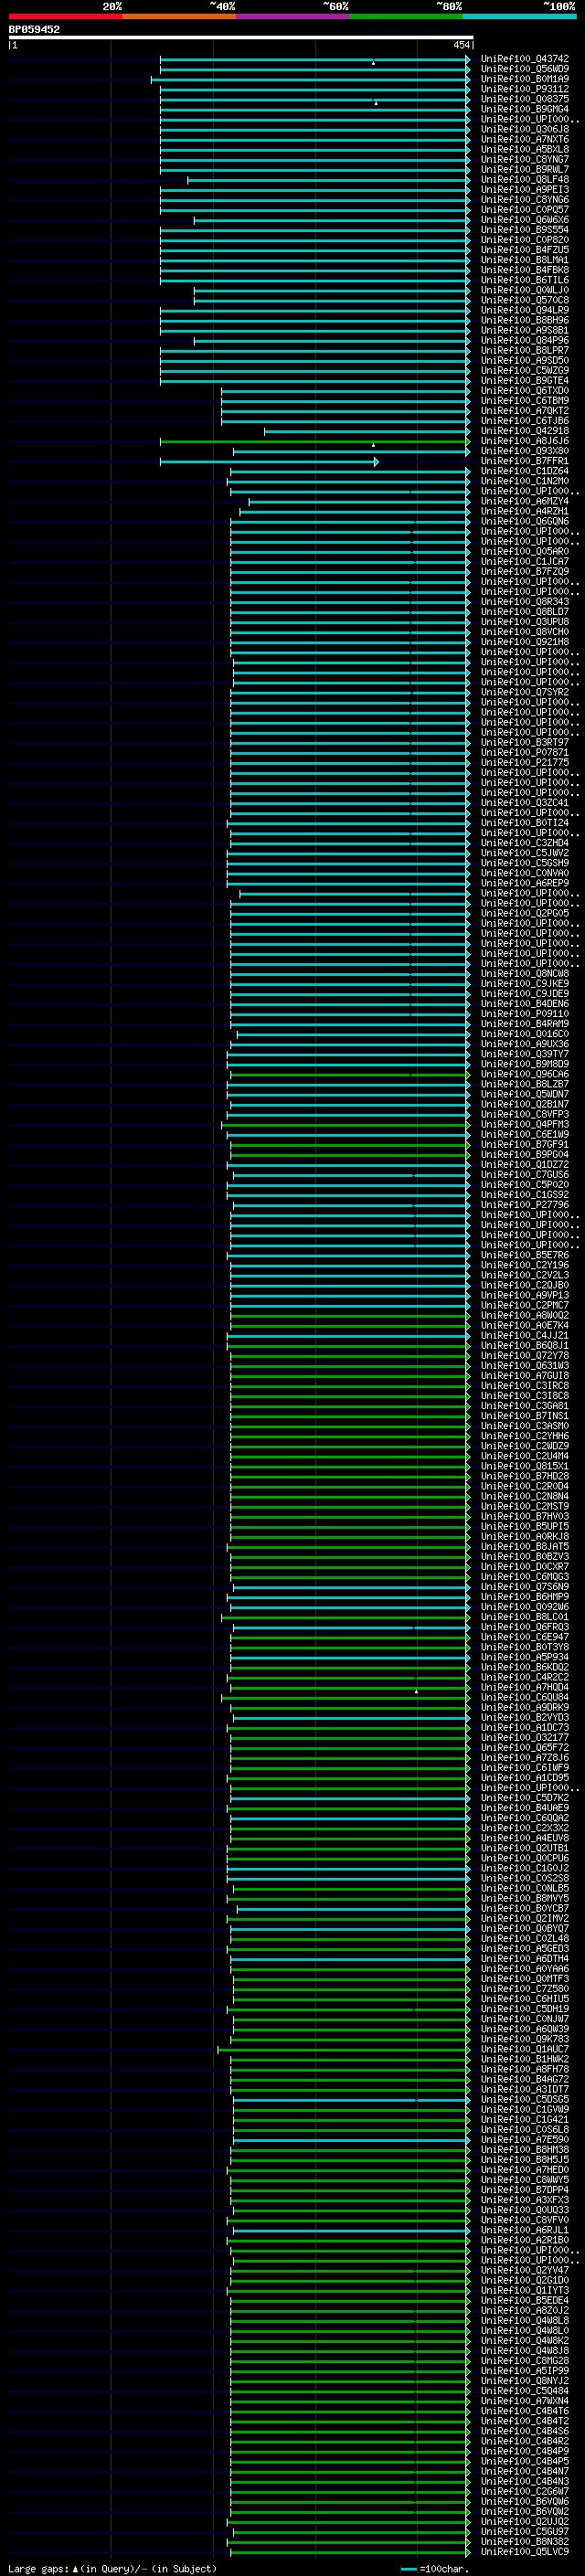The height and width of the screenshot is (2576, 585).
Task: Select hit UniRef100_Q84P96
Action: [x=525, y=340]
